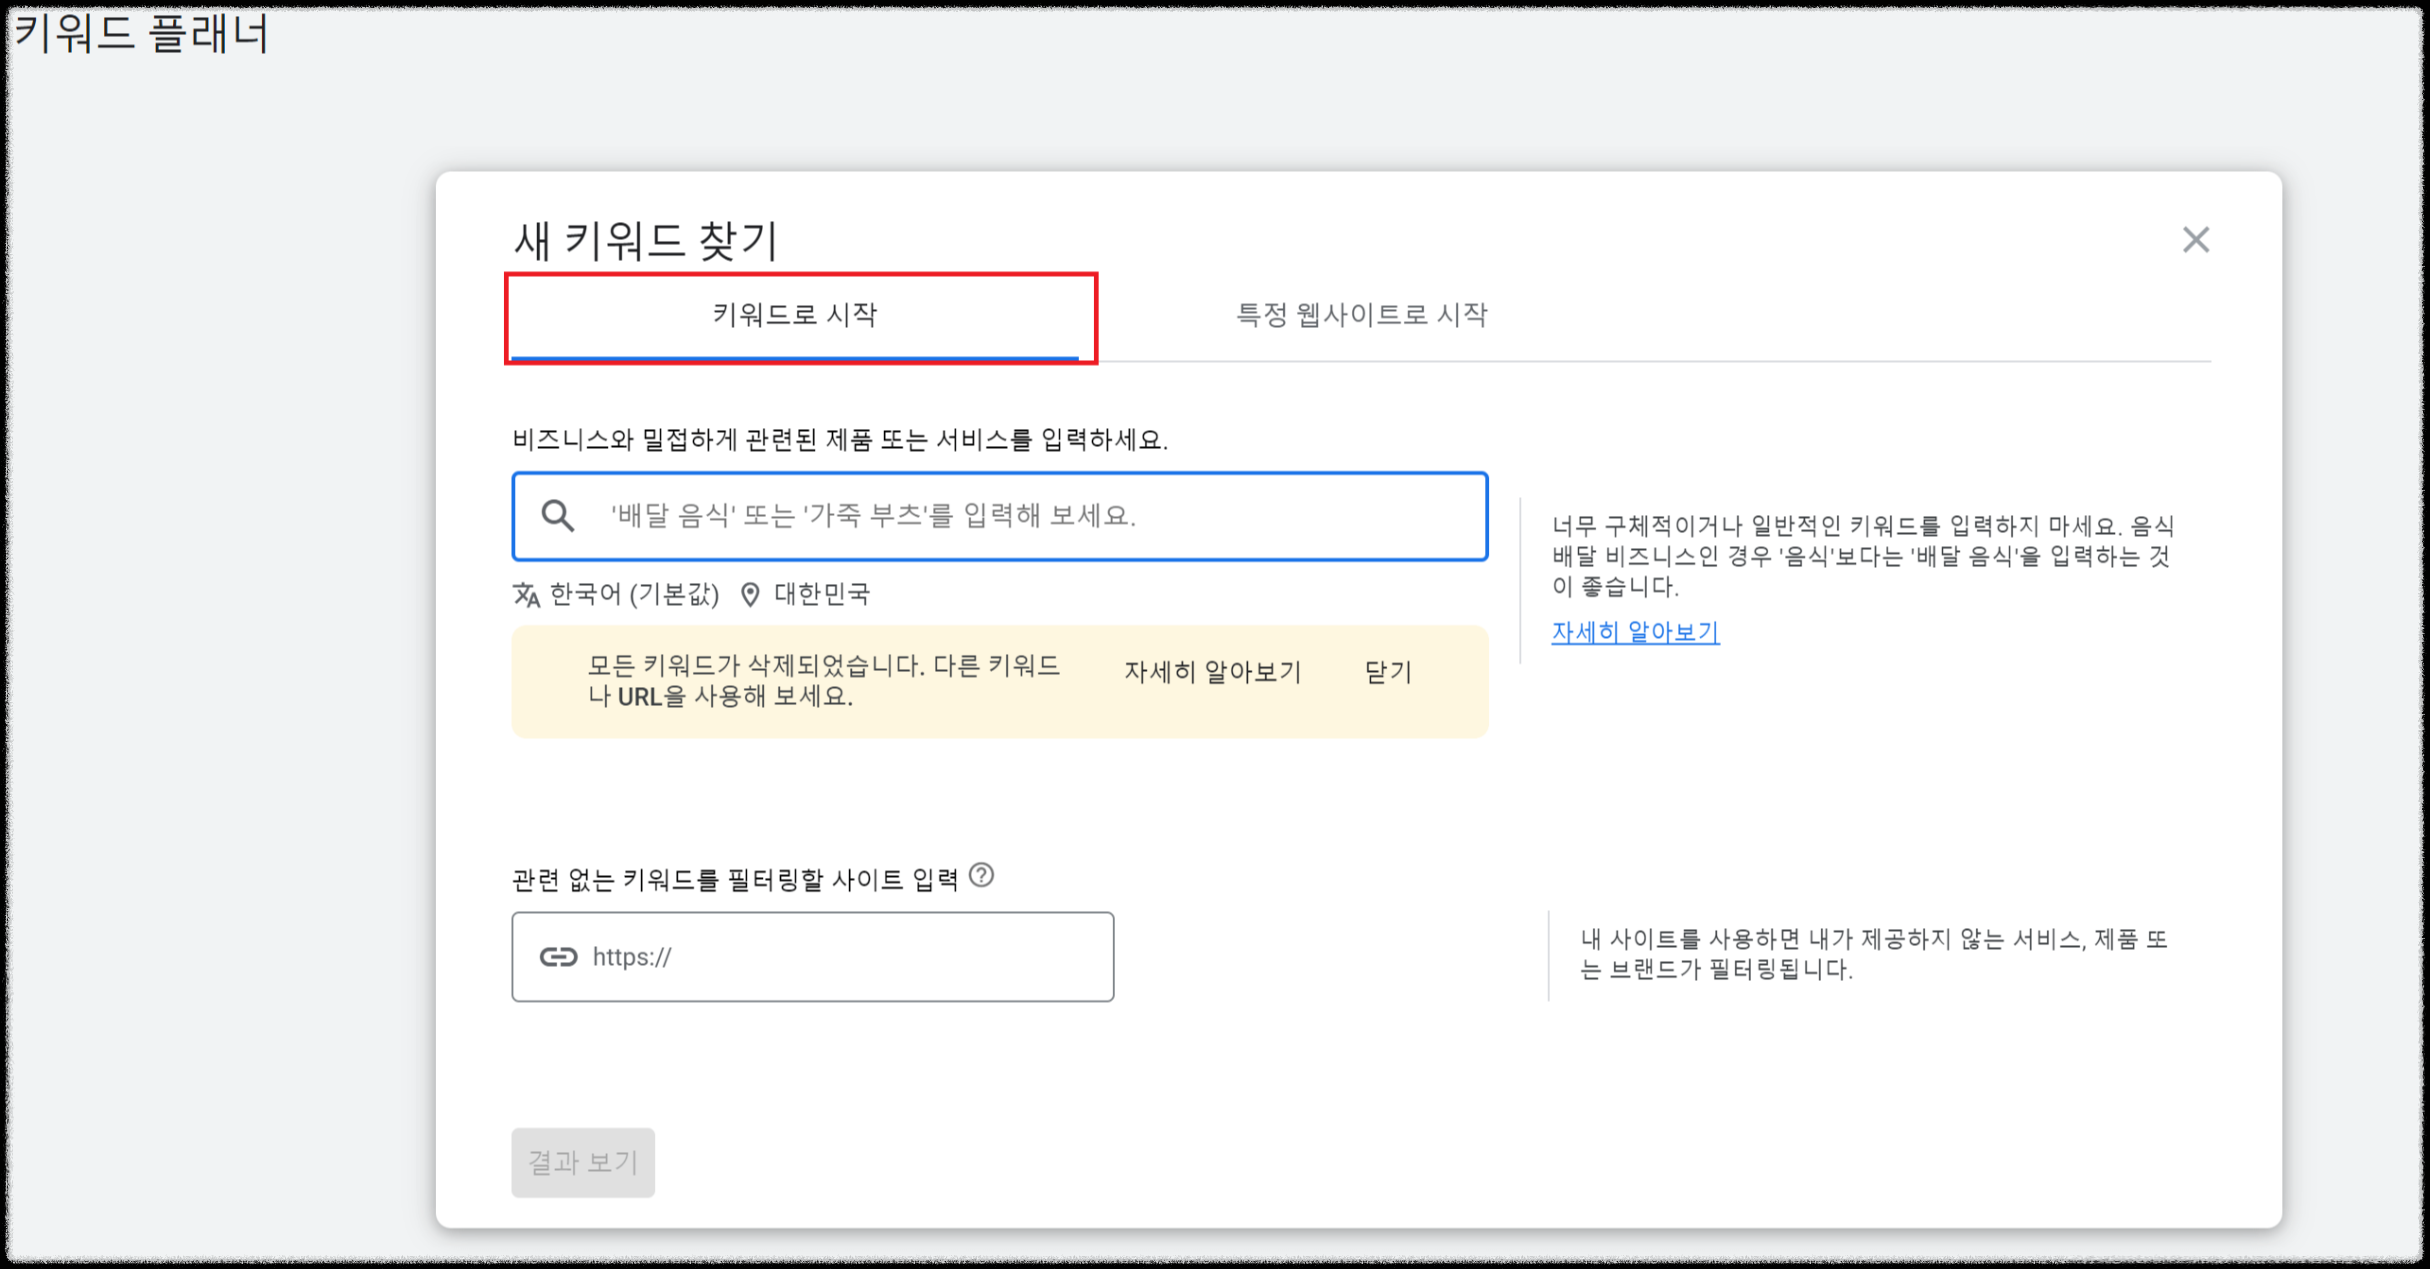Click the search magnifier icon in keyword field

point(558,516)
